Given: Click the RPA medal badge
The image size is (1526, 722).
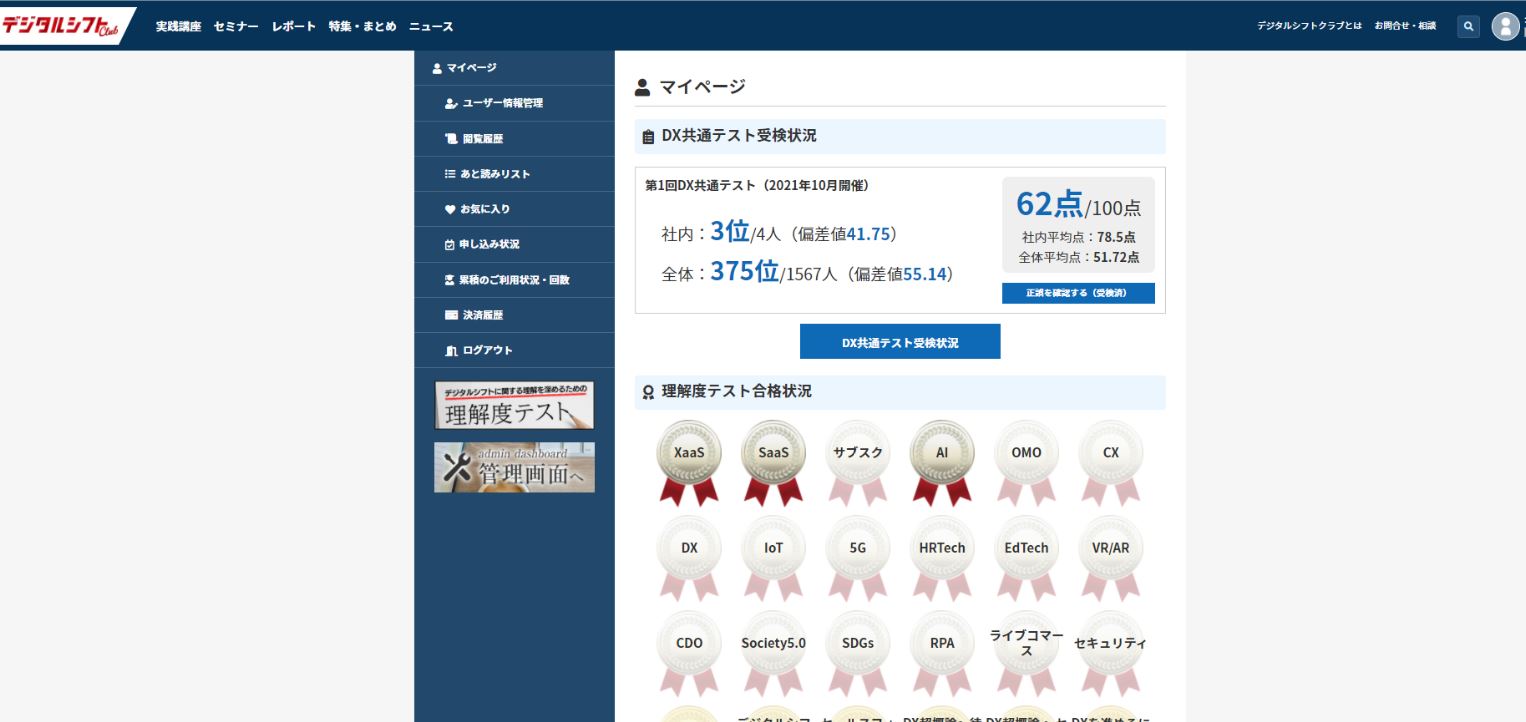Looking at the screenshot, I should click(x=942, y=644).
